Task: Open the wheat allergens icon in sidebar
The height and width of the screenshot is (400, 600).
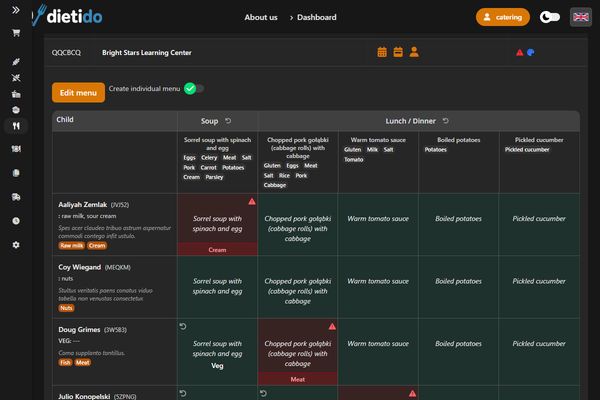Action: [x=16, y=62]
